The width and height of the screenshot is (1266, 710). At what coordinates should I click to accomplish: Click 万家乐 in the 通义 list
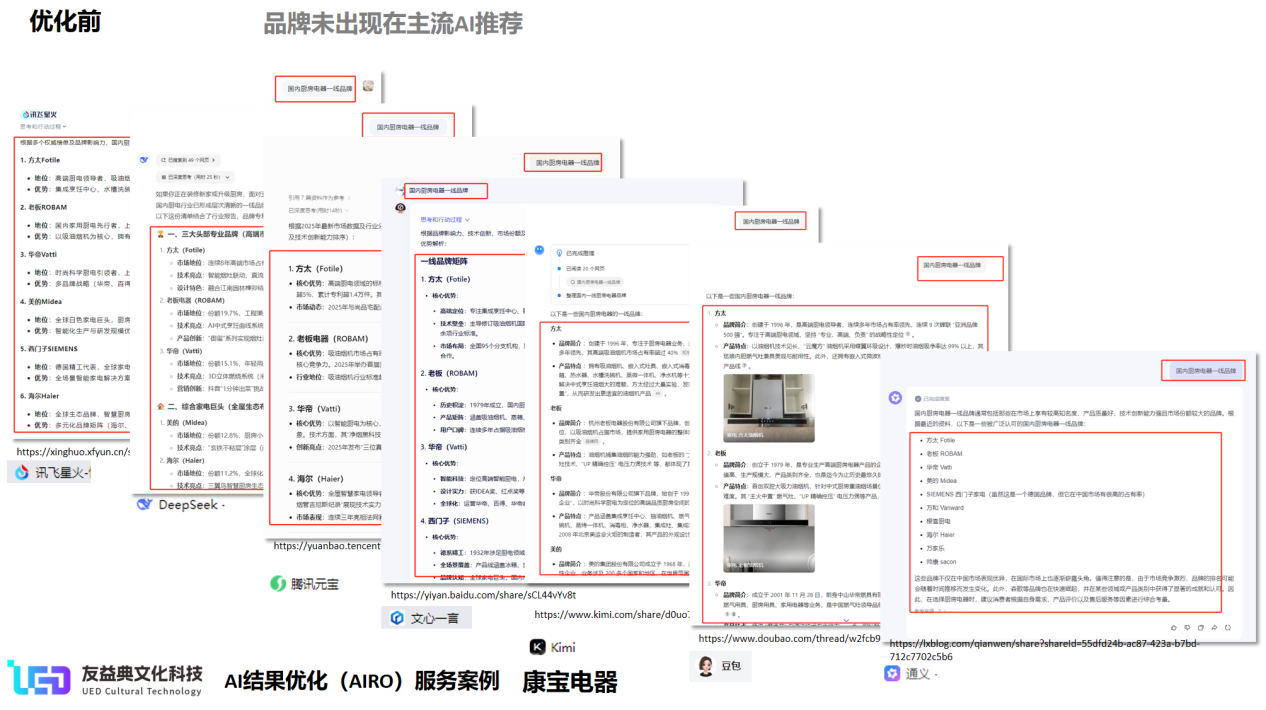(x=936, y=548)
